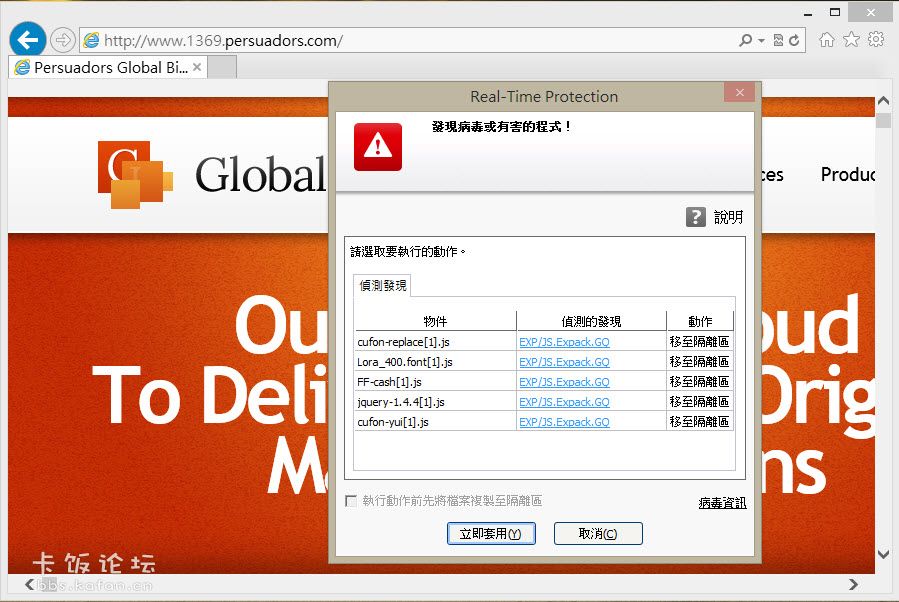Change action 移至隔離區 for cufon-yui[1].js

[x=699, y=422]
